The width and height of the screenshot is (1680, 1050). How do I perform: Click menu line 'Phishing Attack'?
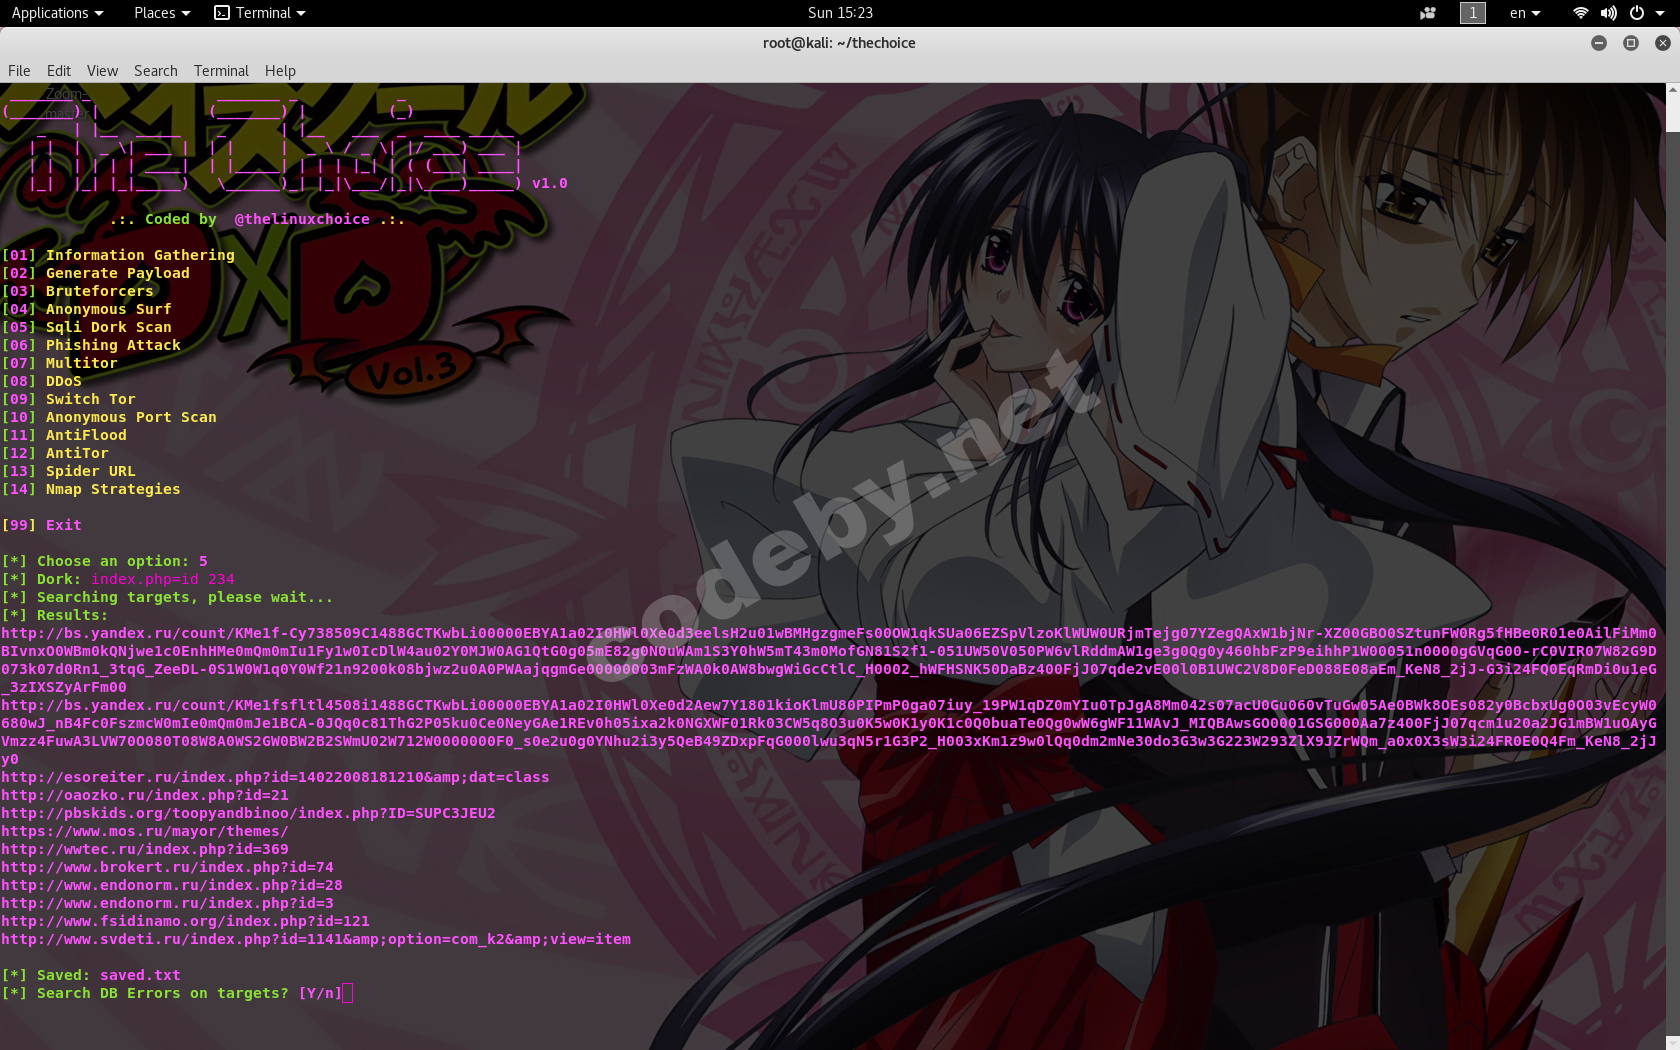(x=91, y=345)
